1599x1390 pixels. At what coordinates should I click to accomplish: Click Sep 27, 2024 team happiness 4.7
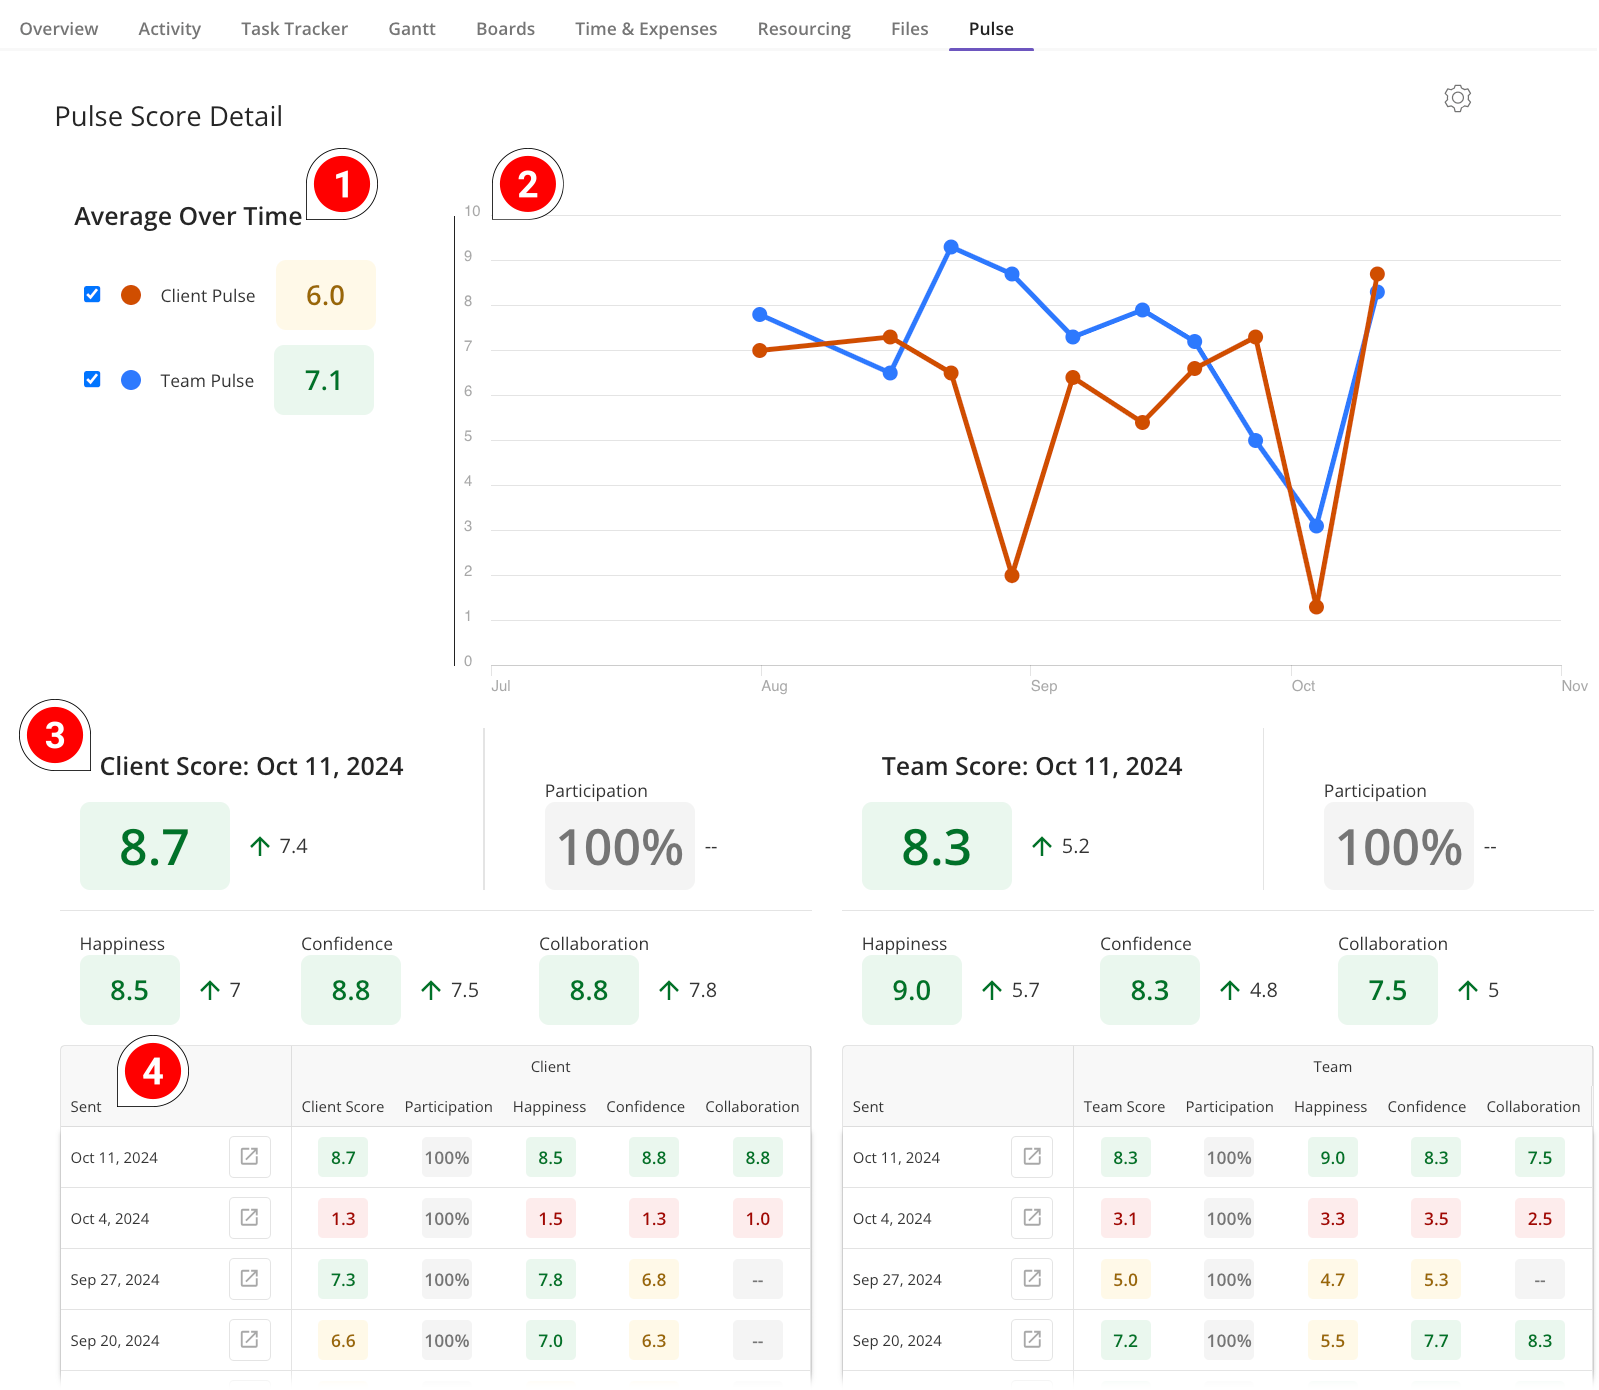click(x=1332, y=1279)
